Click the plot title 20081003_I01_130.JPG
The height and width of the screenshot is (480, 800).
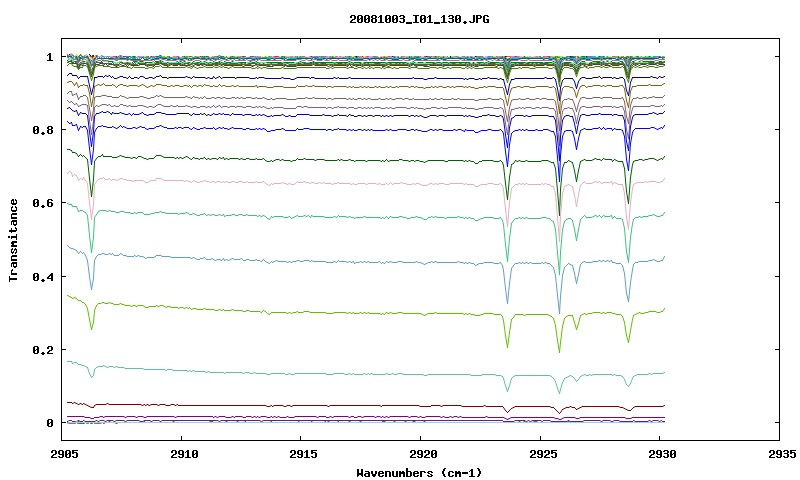click(x=419, y=19)
